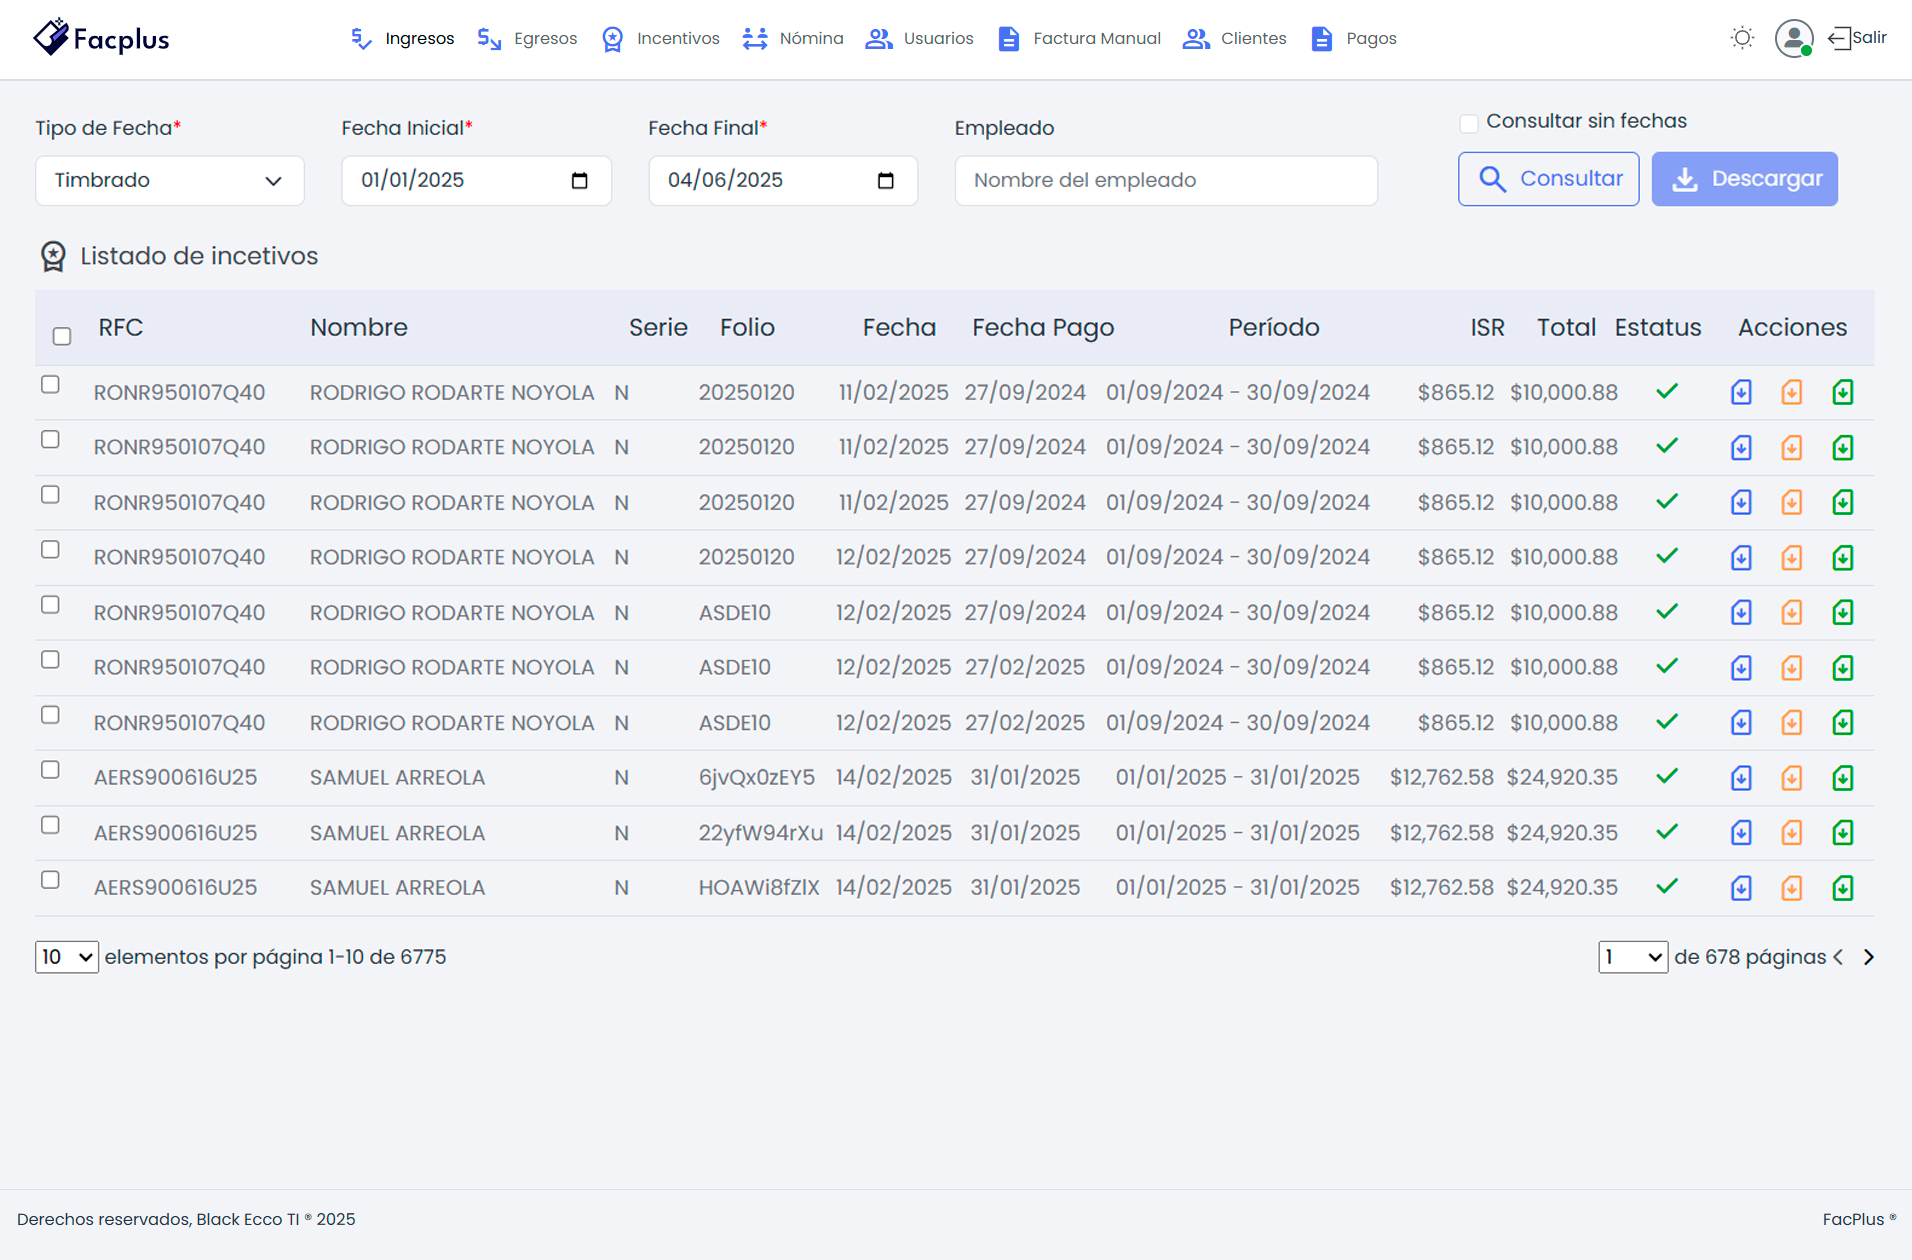1912x1260 pixels.
Task: Click folio cell 6jvQx0zEY5
Action: click(x=757, y=778)
